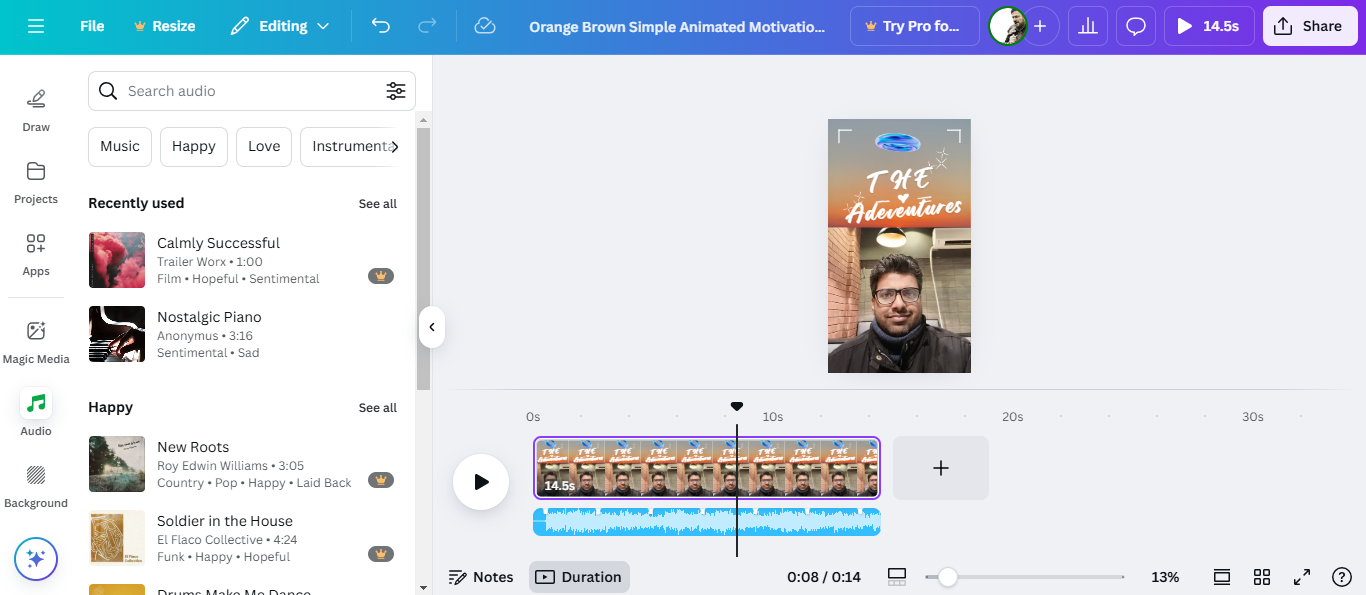Image resolution: width=1366 pixels, height=595 pixels.
Task: Click the Pro crown on Calmly Successful
Action: point(381,276)
